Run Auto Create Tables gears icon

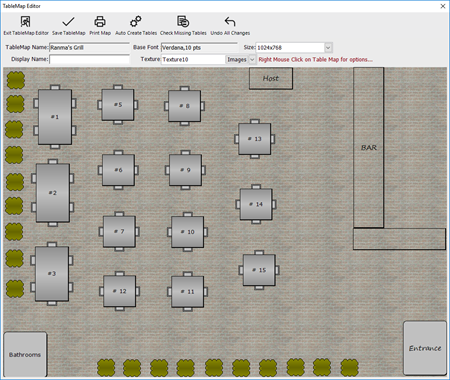pos(136,22)
